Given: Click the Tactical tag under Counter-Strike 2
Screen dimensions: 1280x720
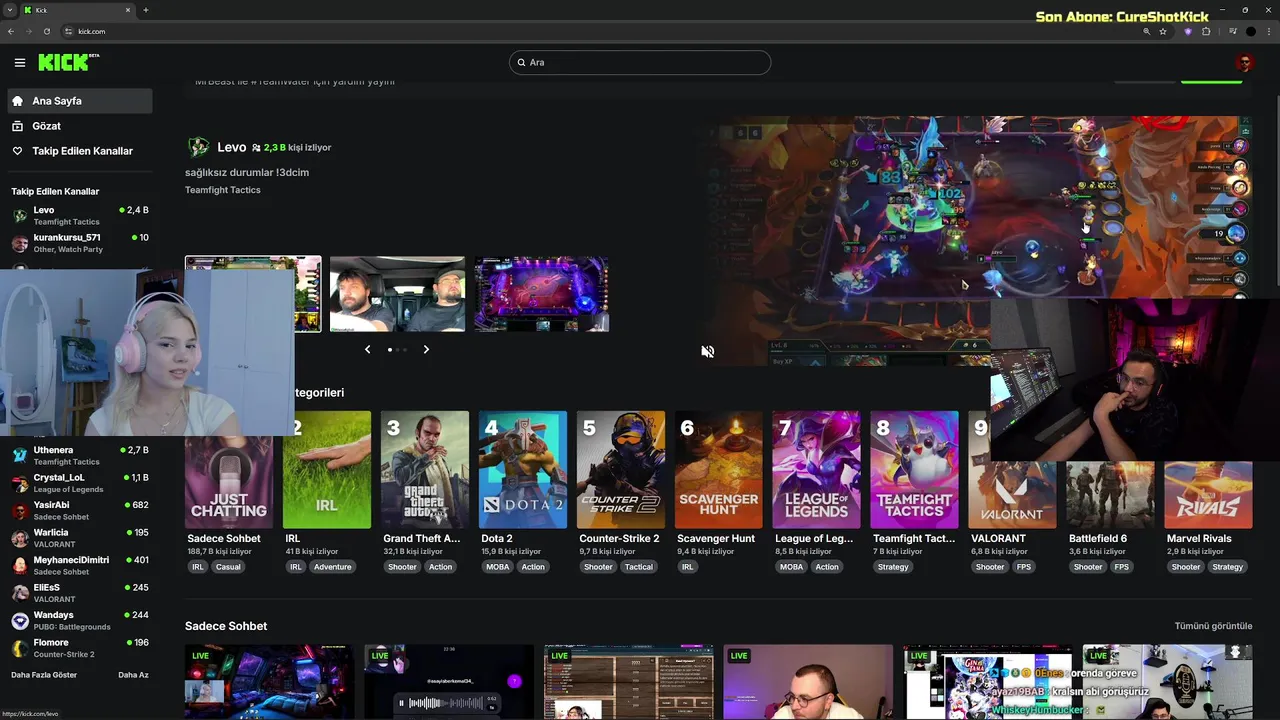Looking at the screenshot, I should tap(639, 567).
